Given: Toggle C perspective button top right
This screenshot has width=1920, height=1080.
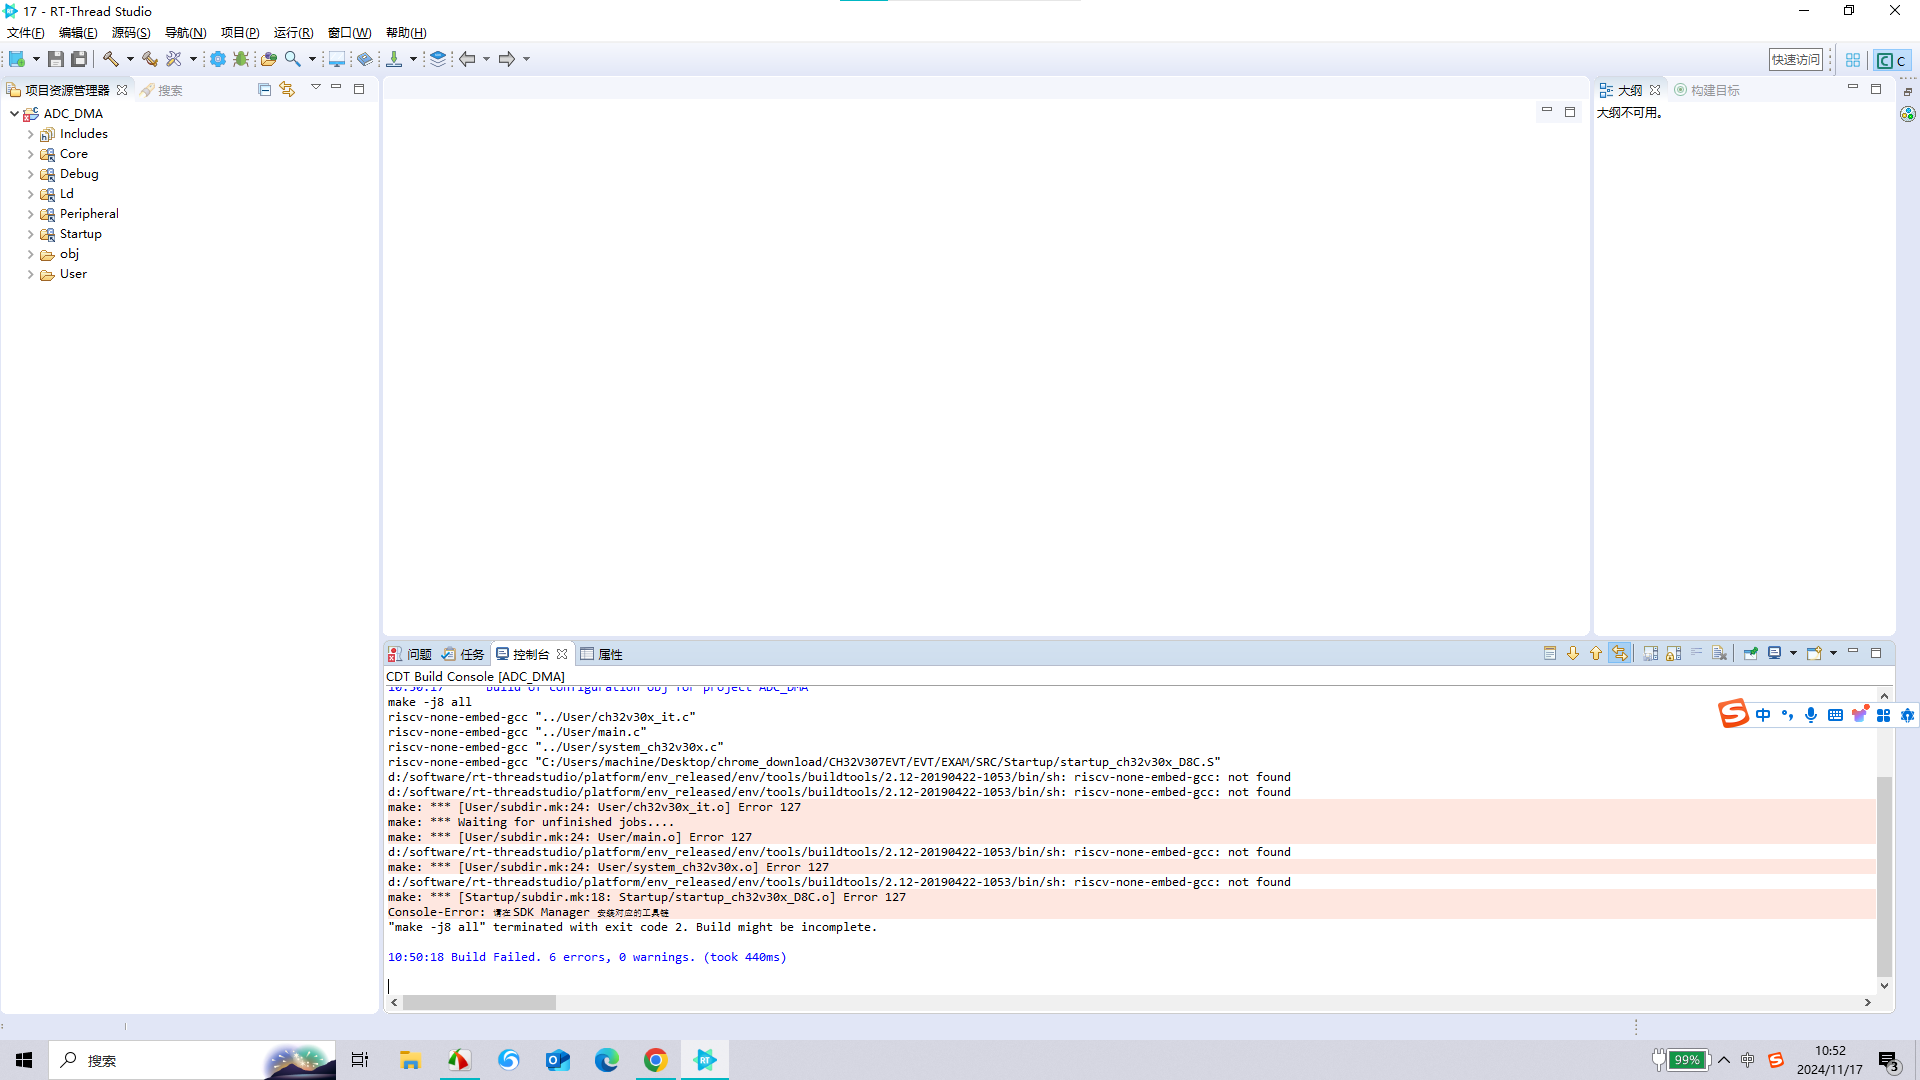Looking at the screenshot, I should tap(1891, 60).
